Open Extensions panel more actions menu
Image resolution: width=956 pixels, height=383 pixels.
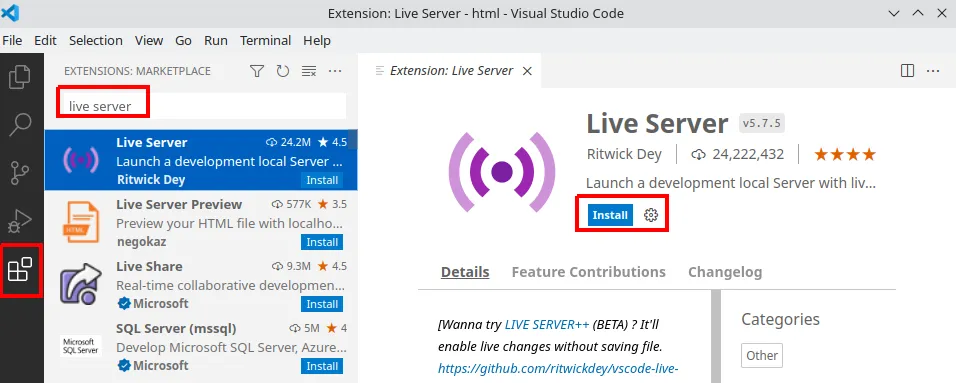click(x=335, y=71)
